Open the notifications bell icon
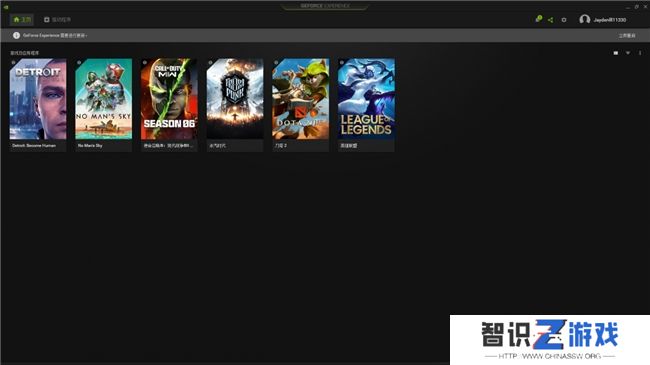This screenshot has height=365, width=650. coord(538,19)
